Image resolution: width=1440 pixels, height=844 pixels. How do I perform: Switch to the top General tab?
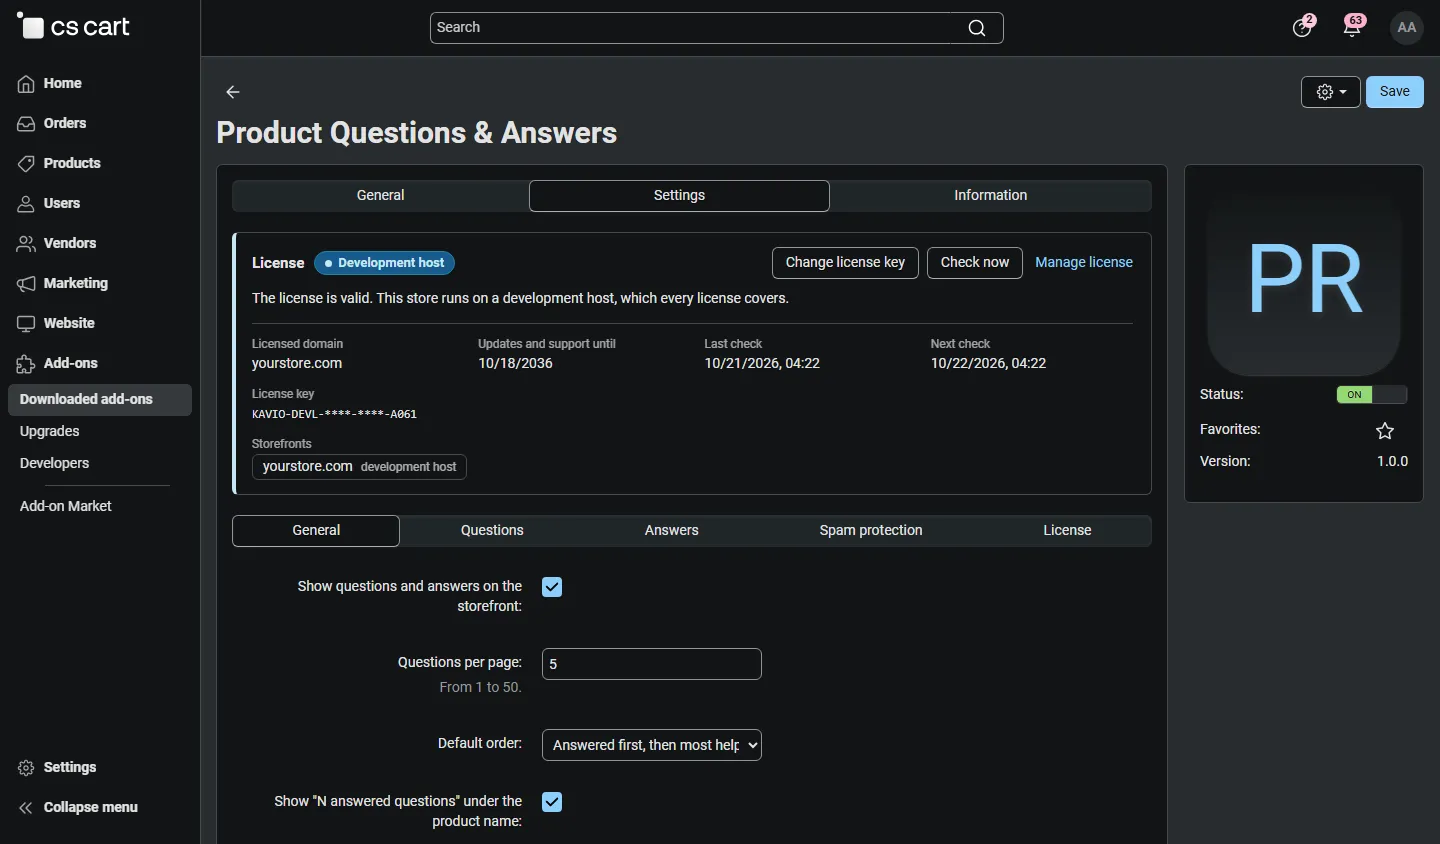pyautogui.click(x=381, y=196)
